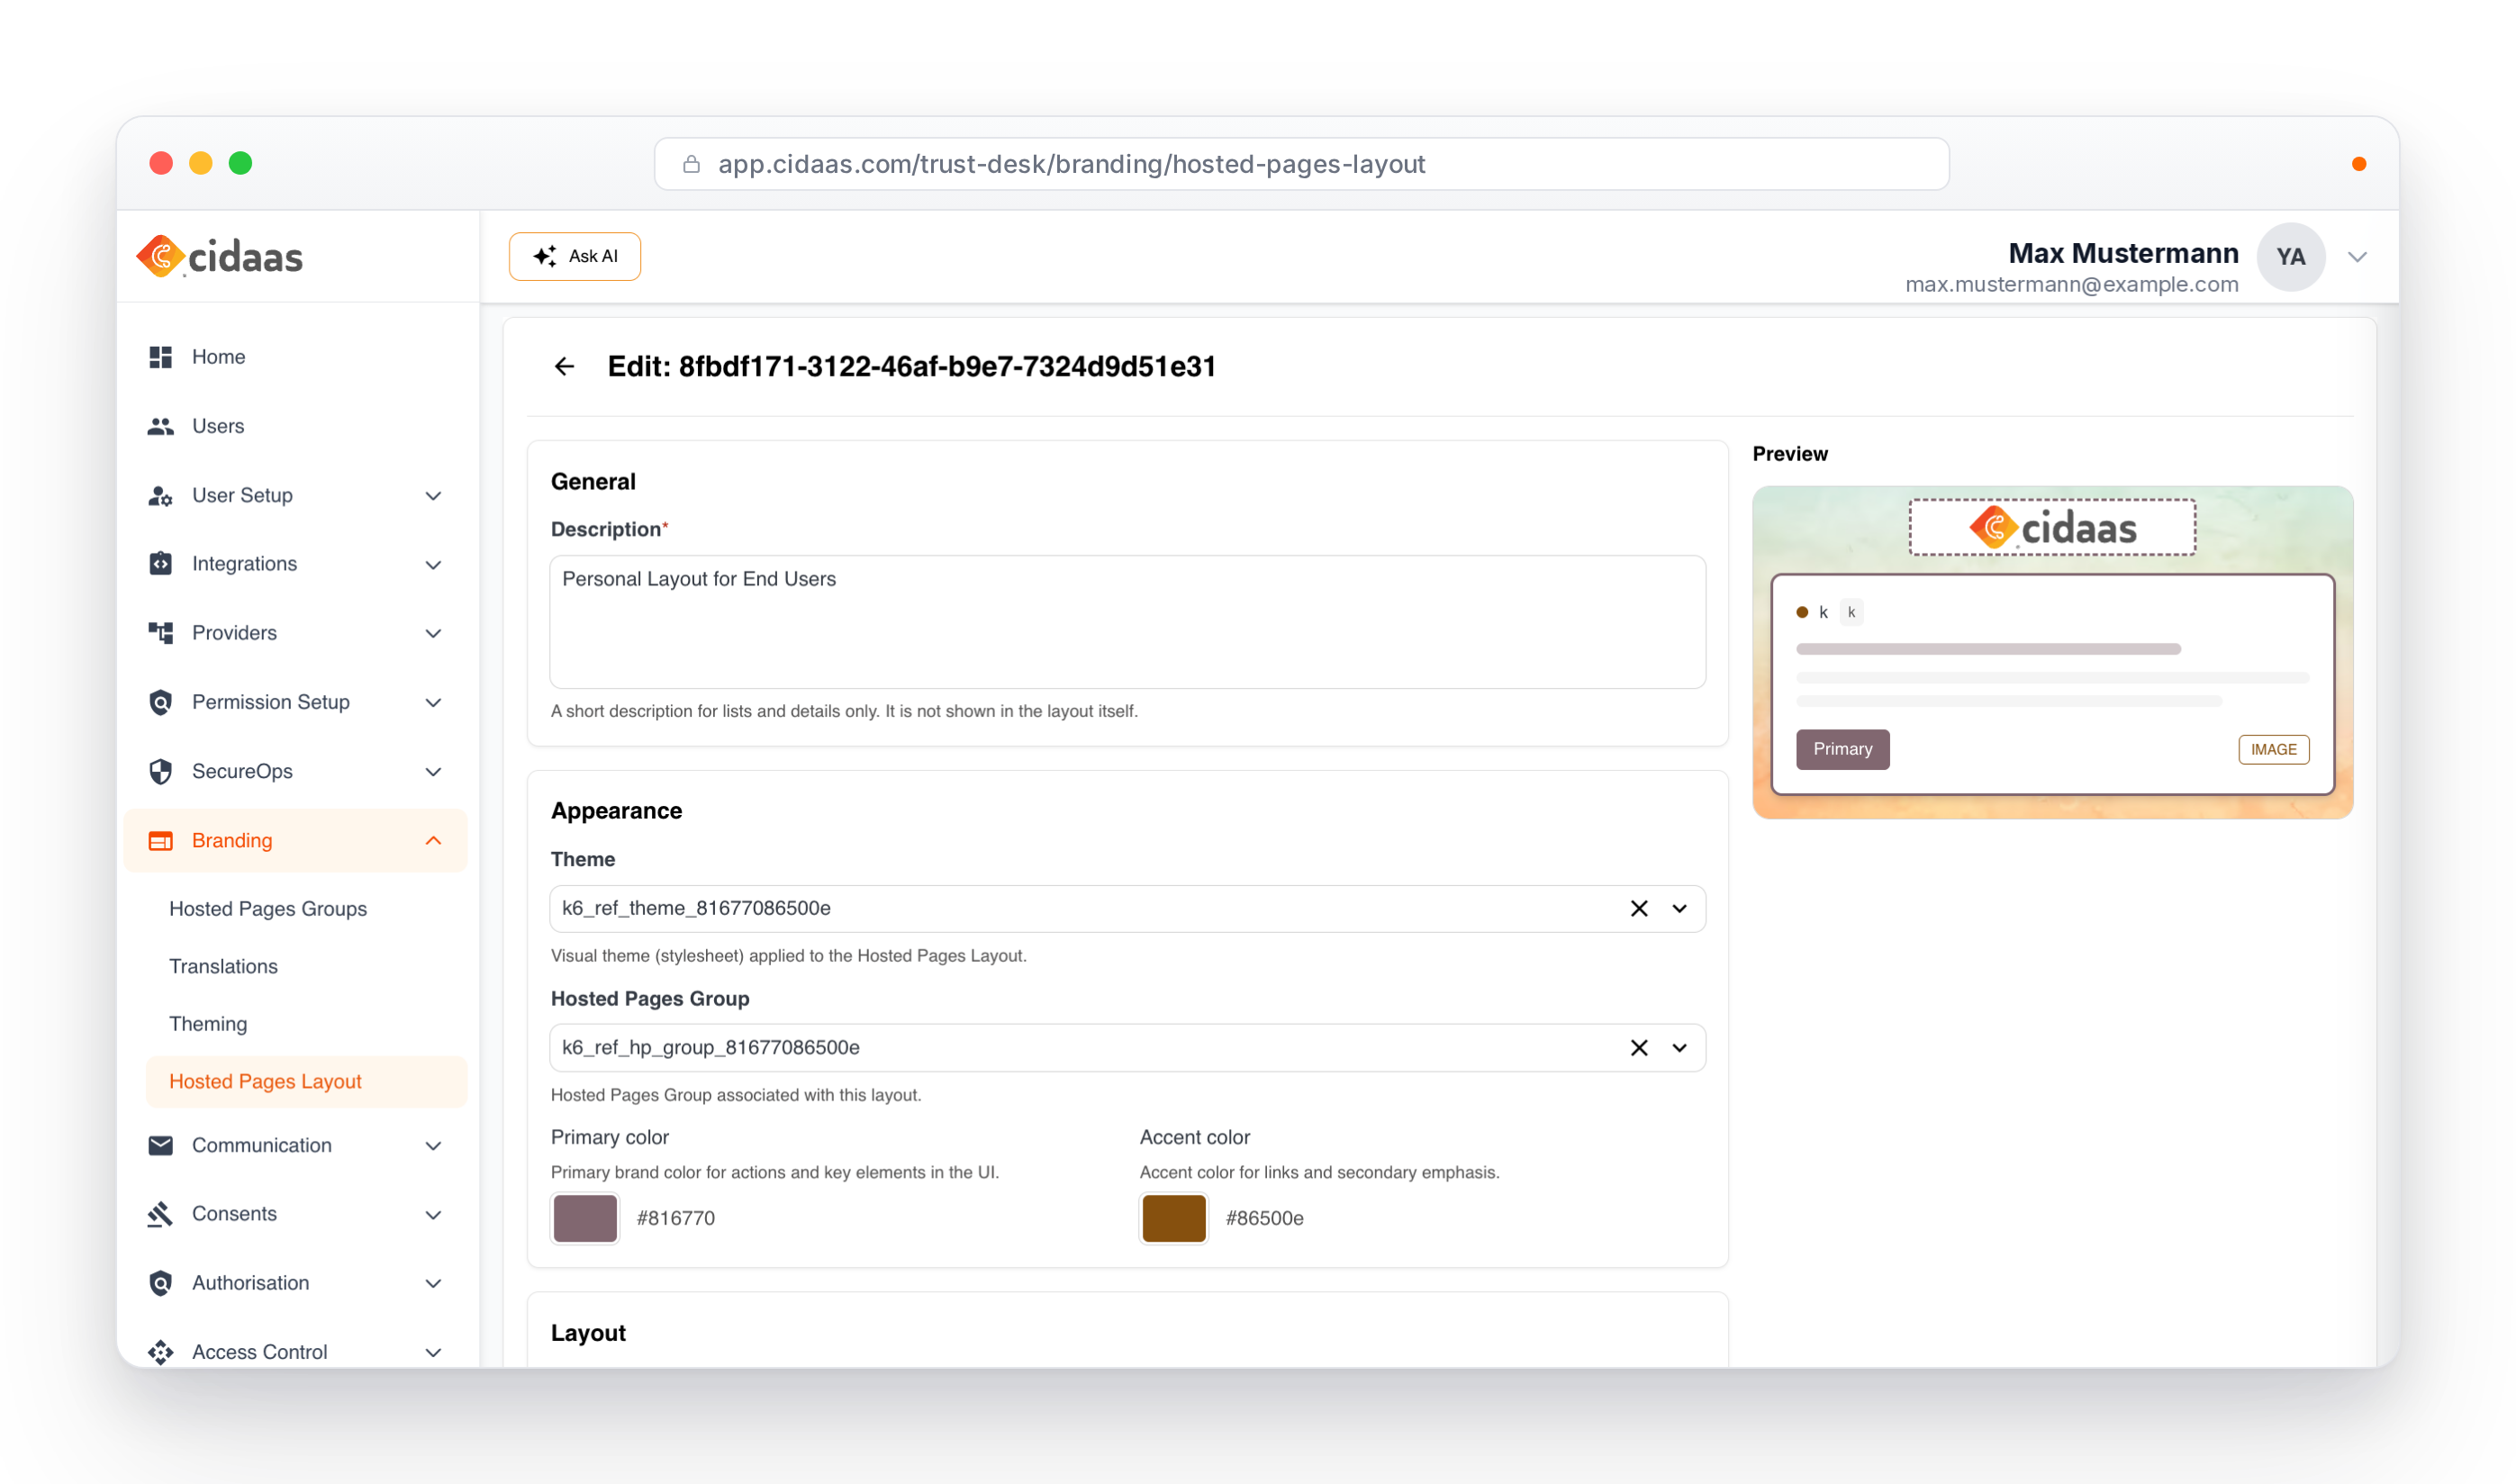
Task: Click the orange dot in browser bar
Action: pyautogui.click(x=2358, y=164)
